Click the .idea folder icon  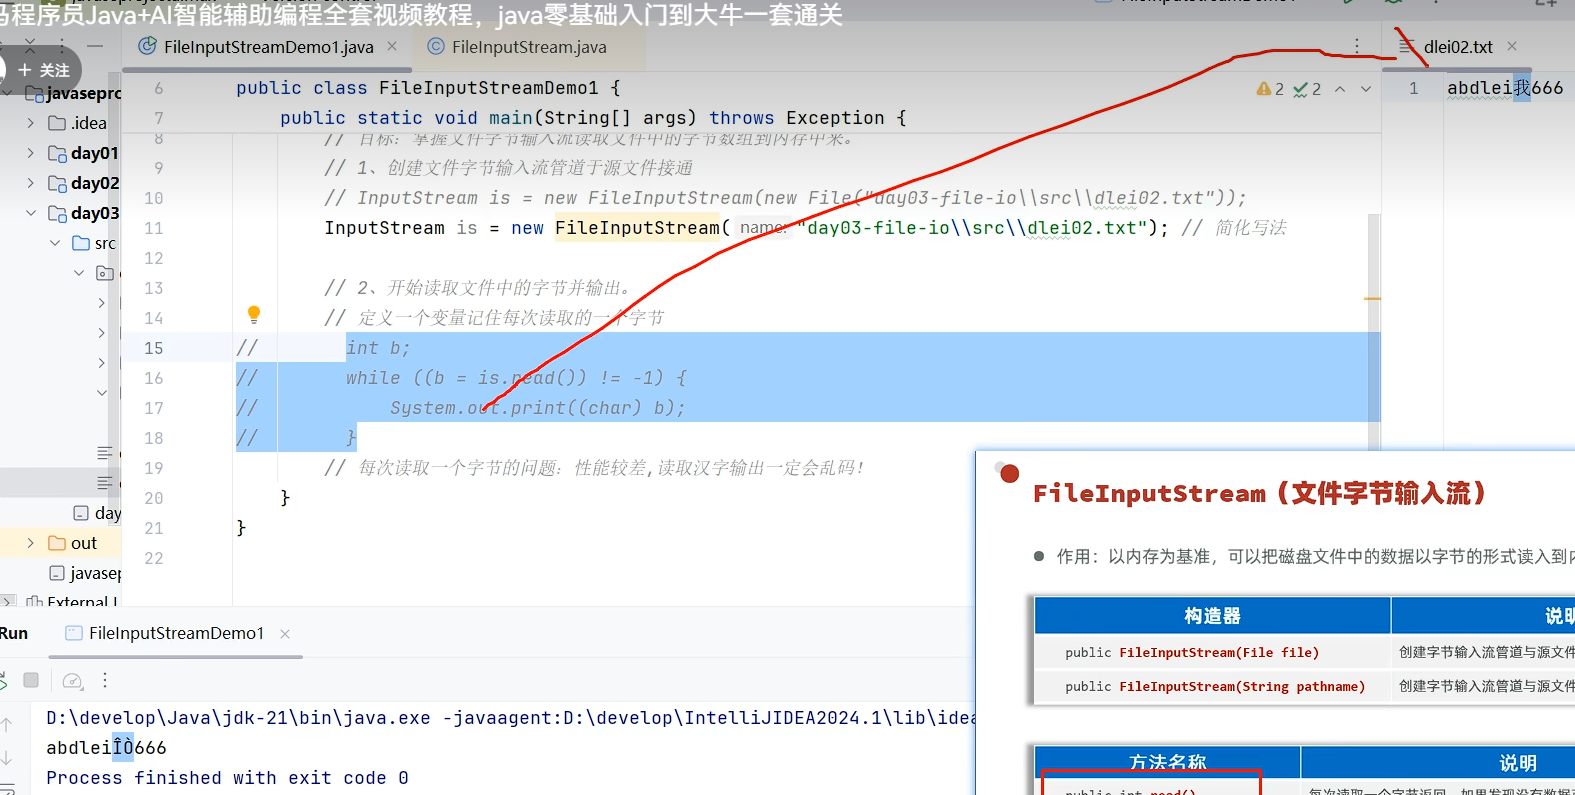click(x=57, y=123)
